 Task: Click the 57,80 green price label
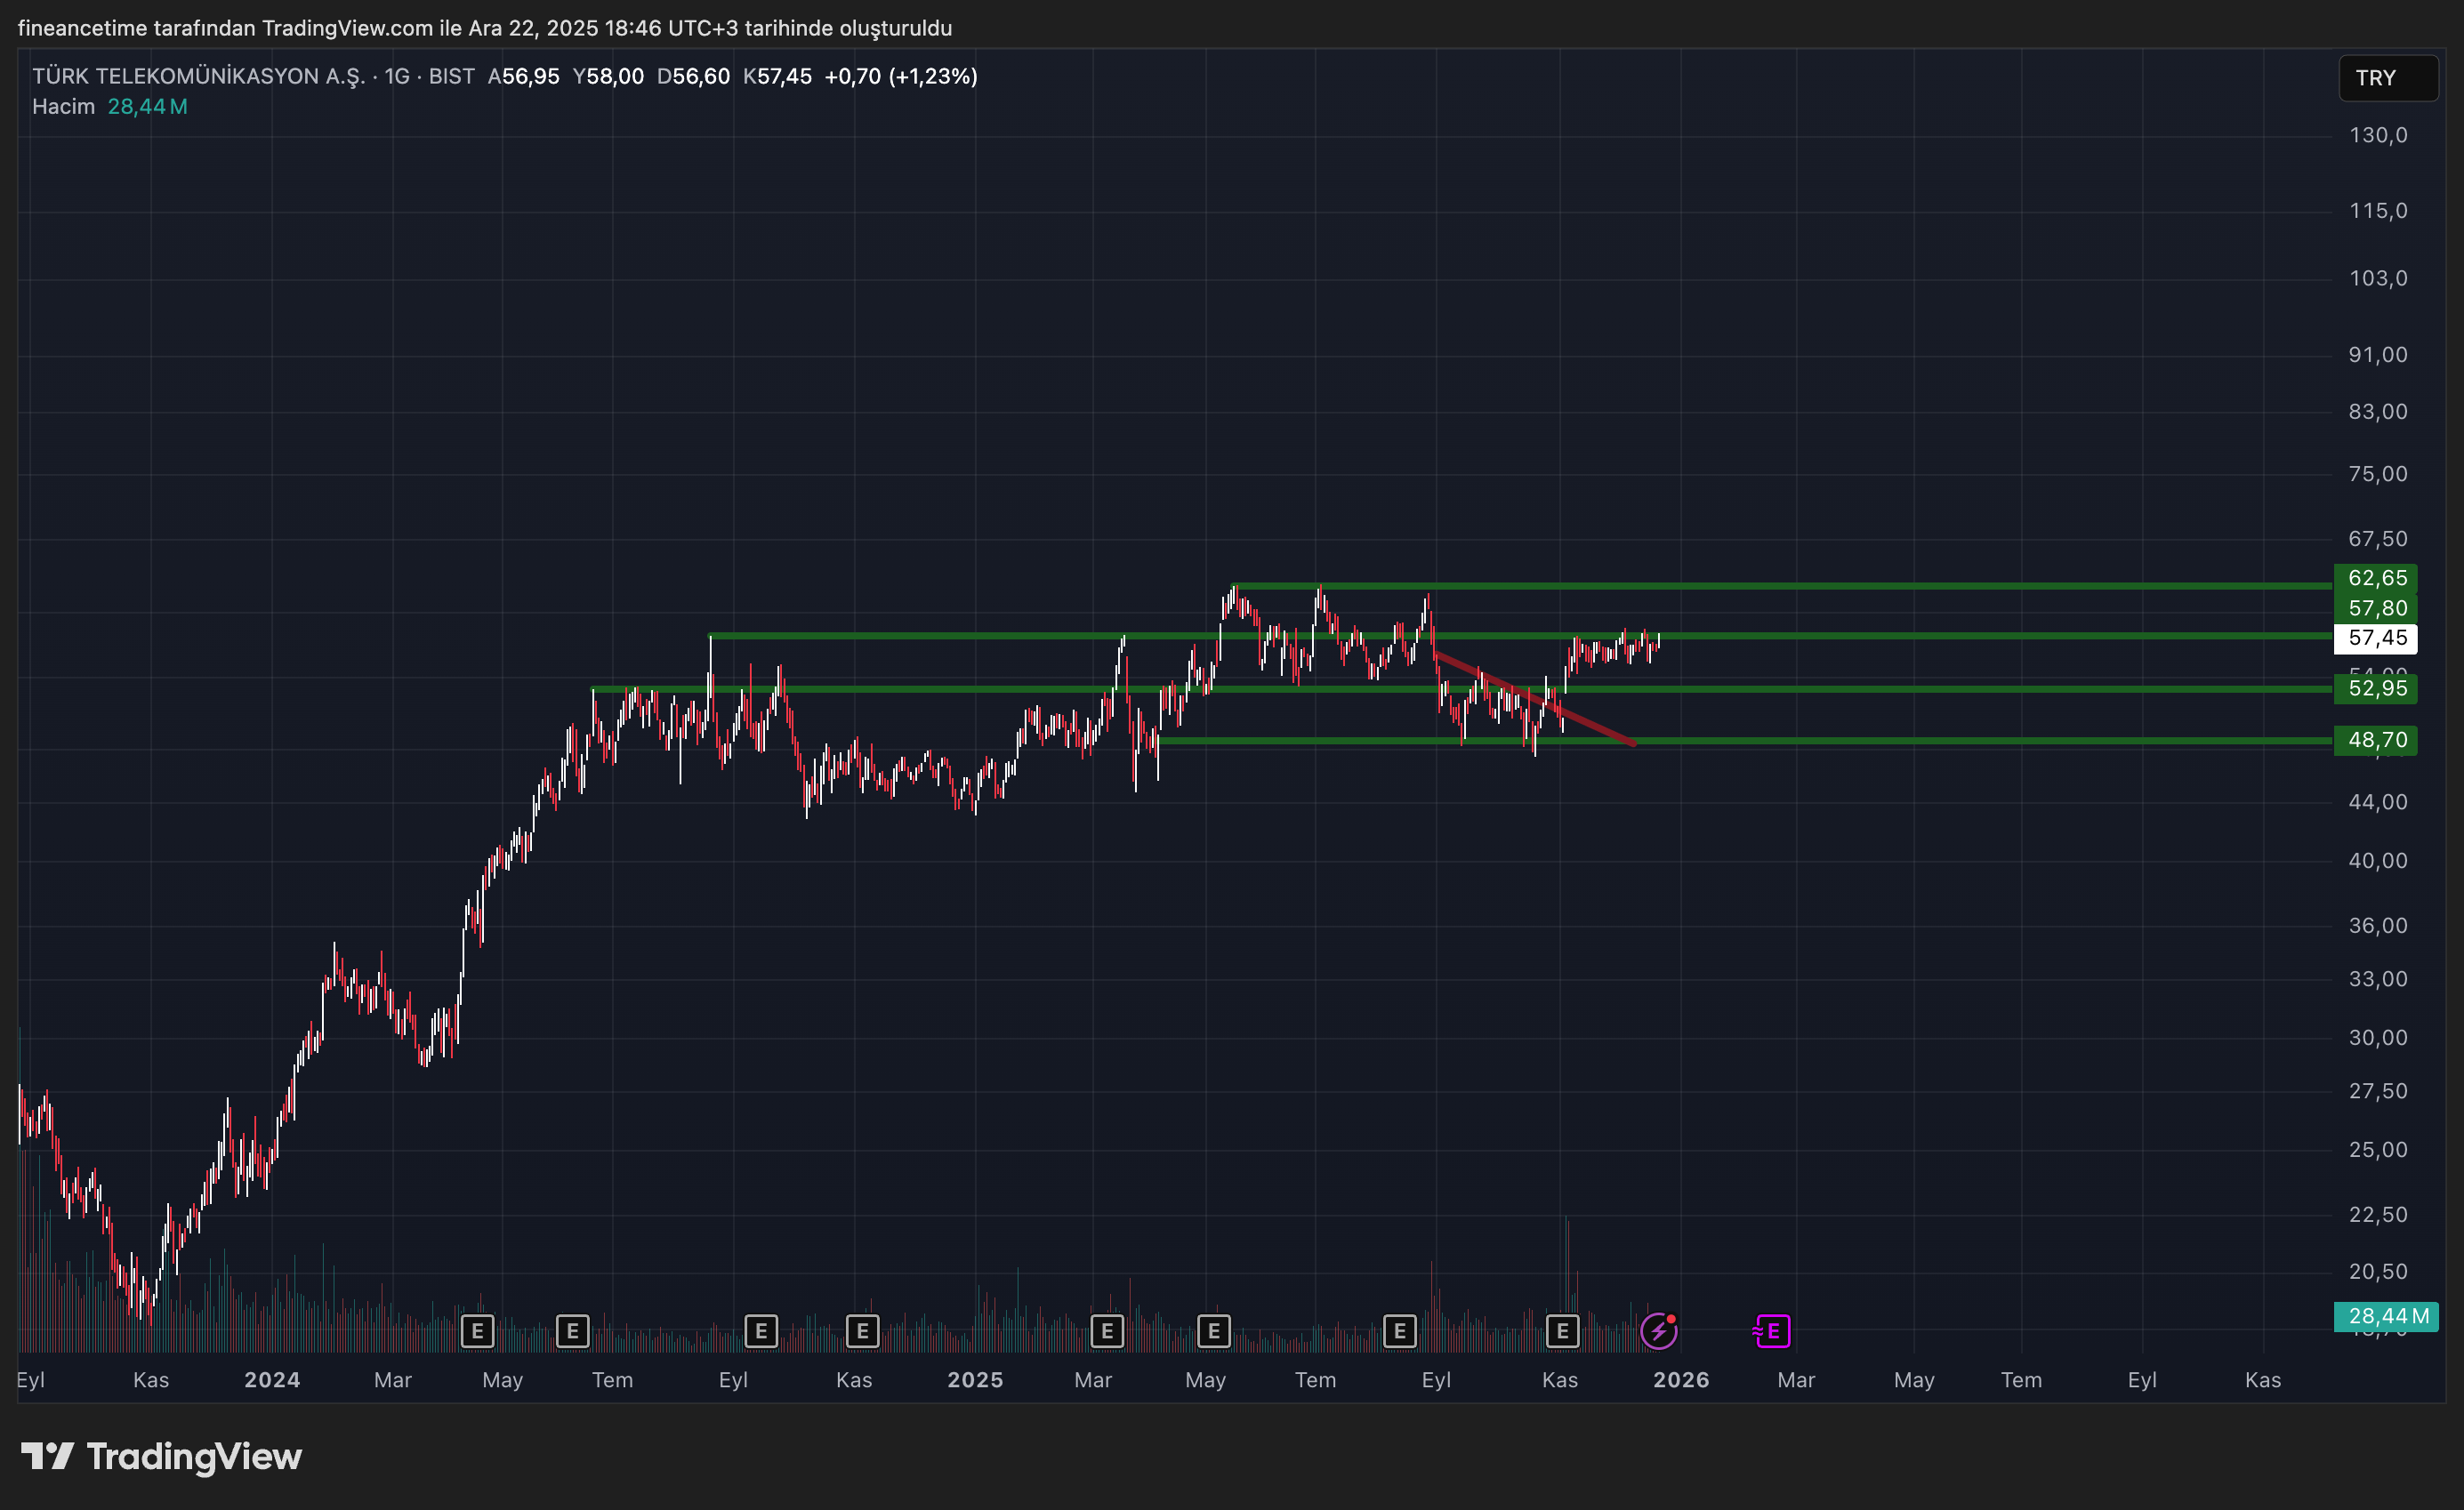pyautogui.click(x=2376, y=608)
